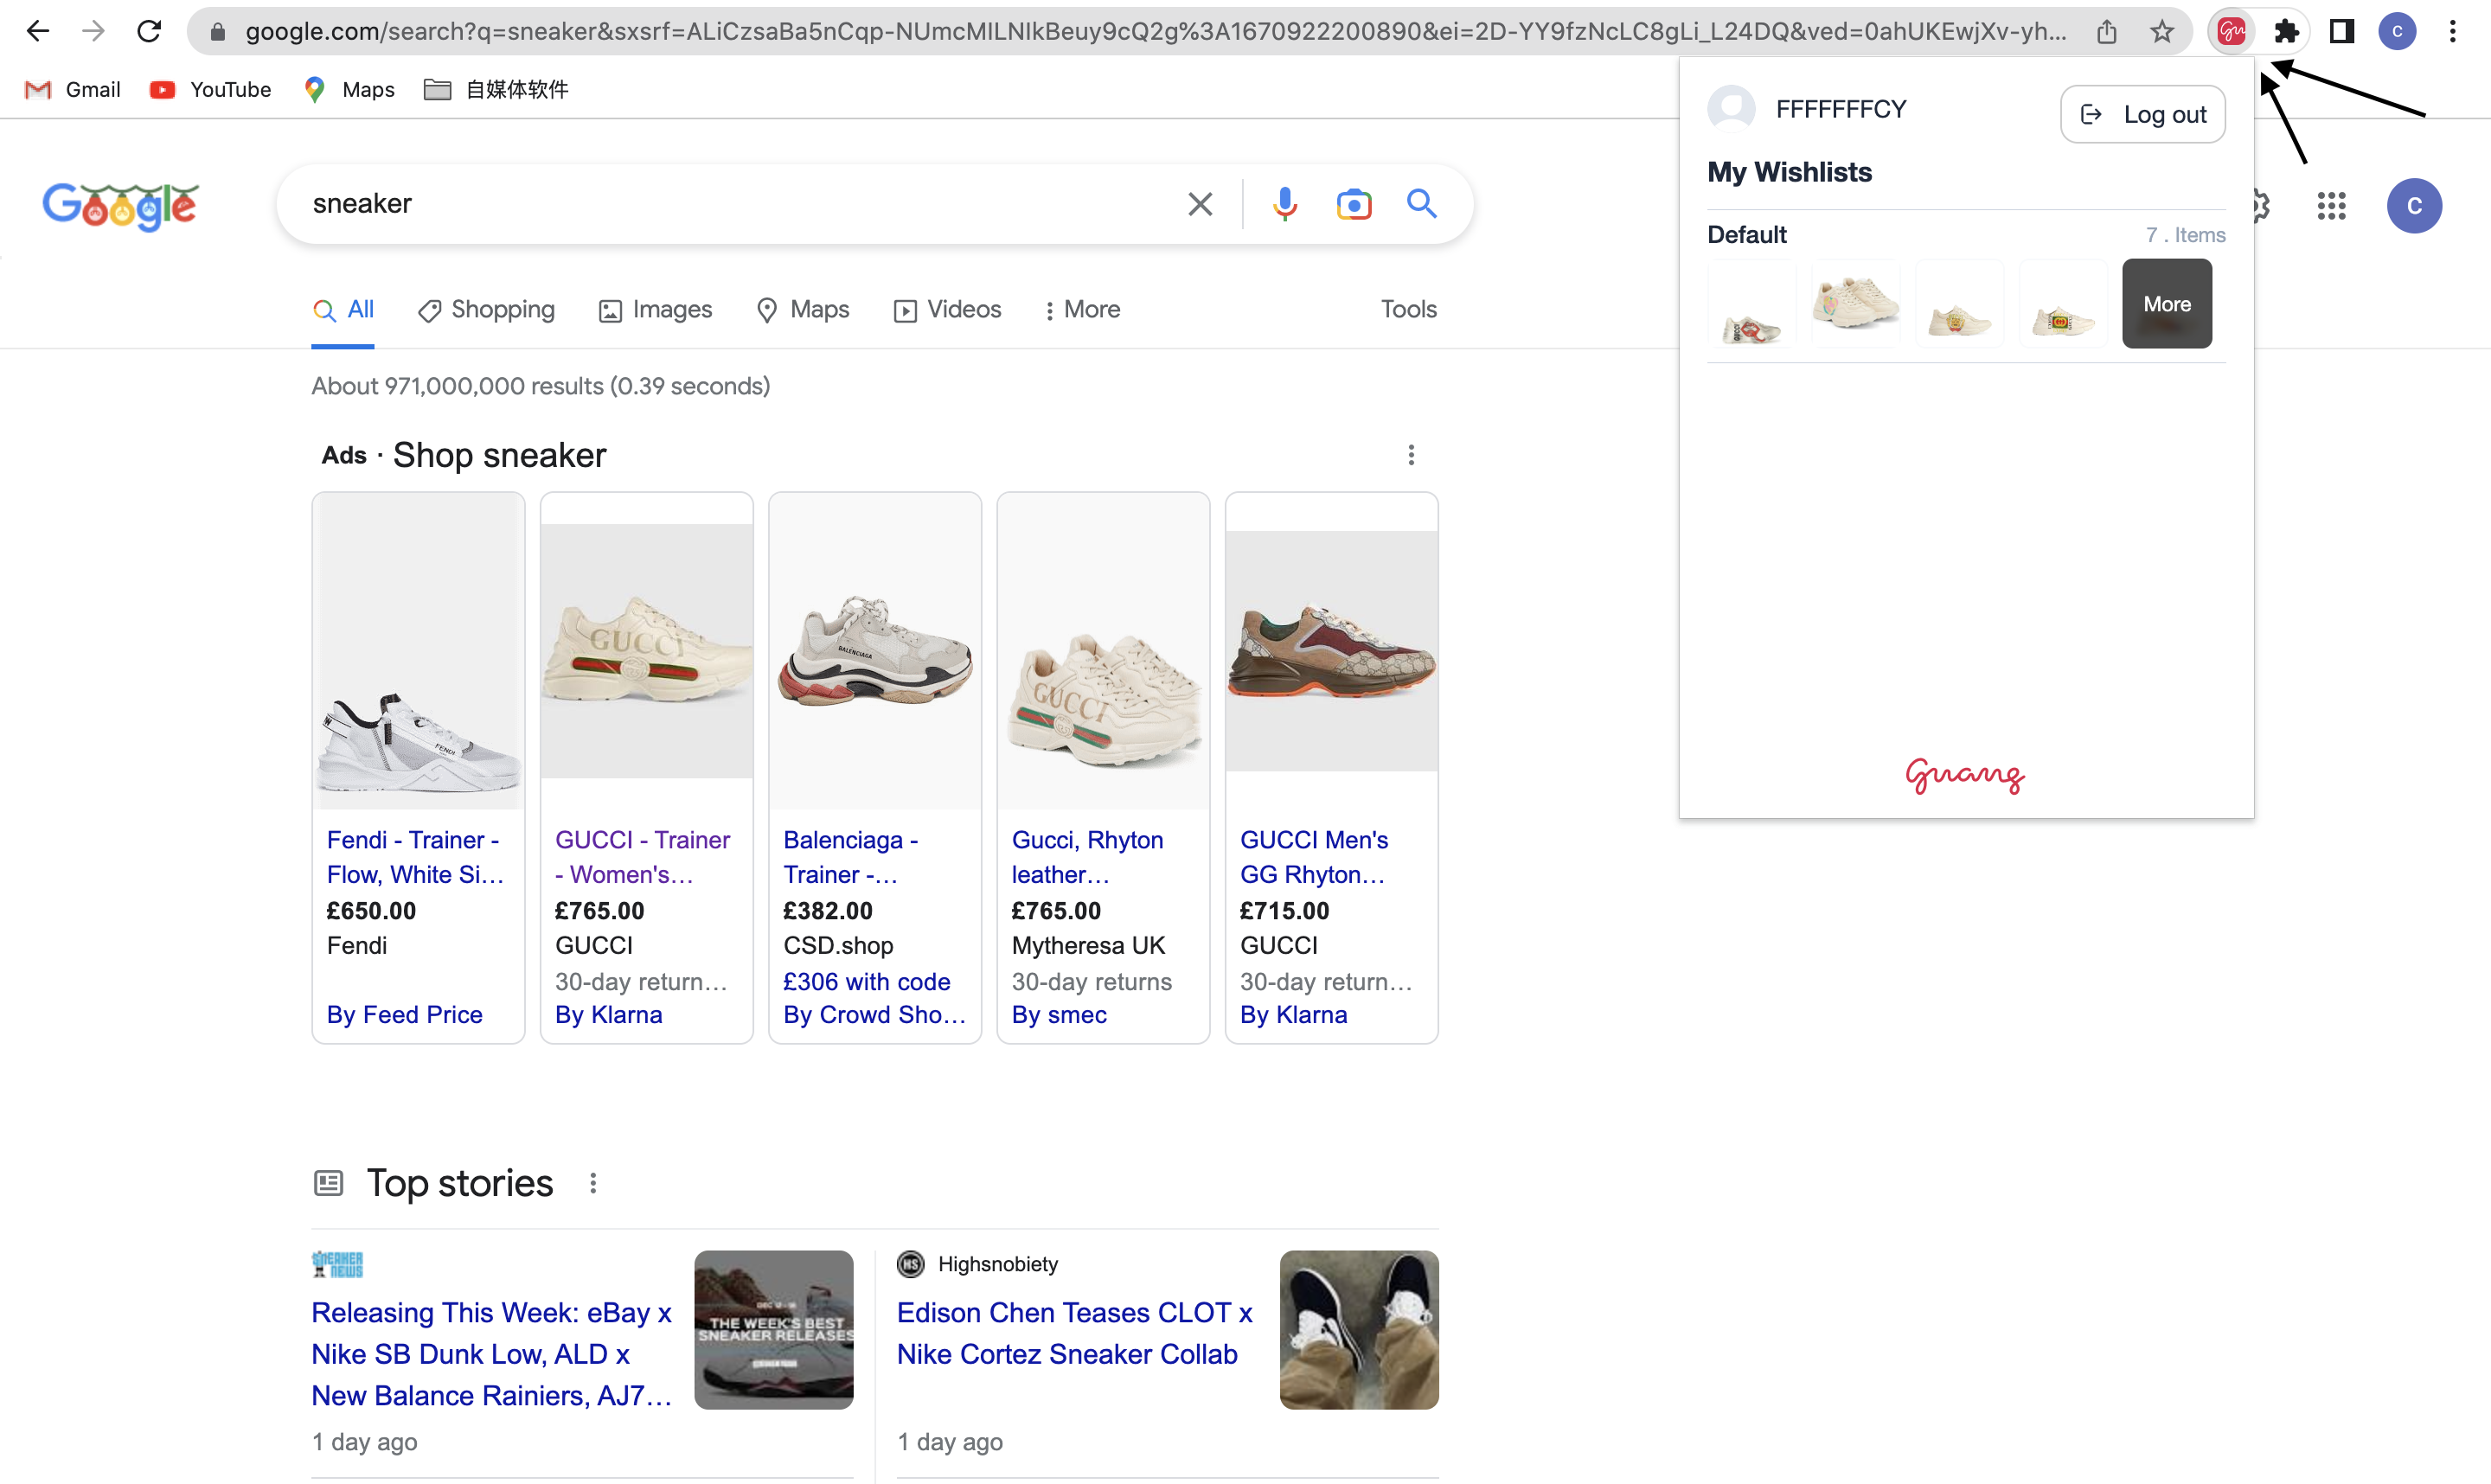Viewport: 2491px width, 1484px height.
Task: Open the Gmail bookmark
Action: (x=73, y=90)
